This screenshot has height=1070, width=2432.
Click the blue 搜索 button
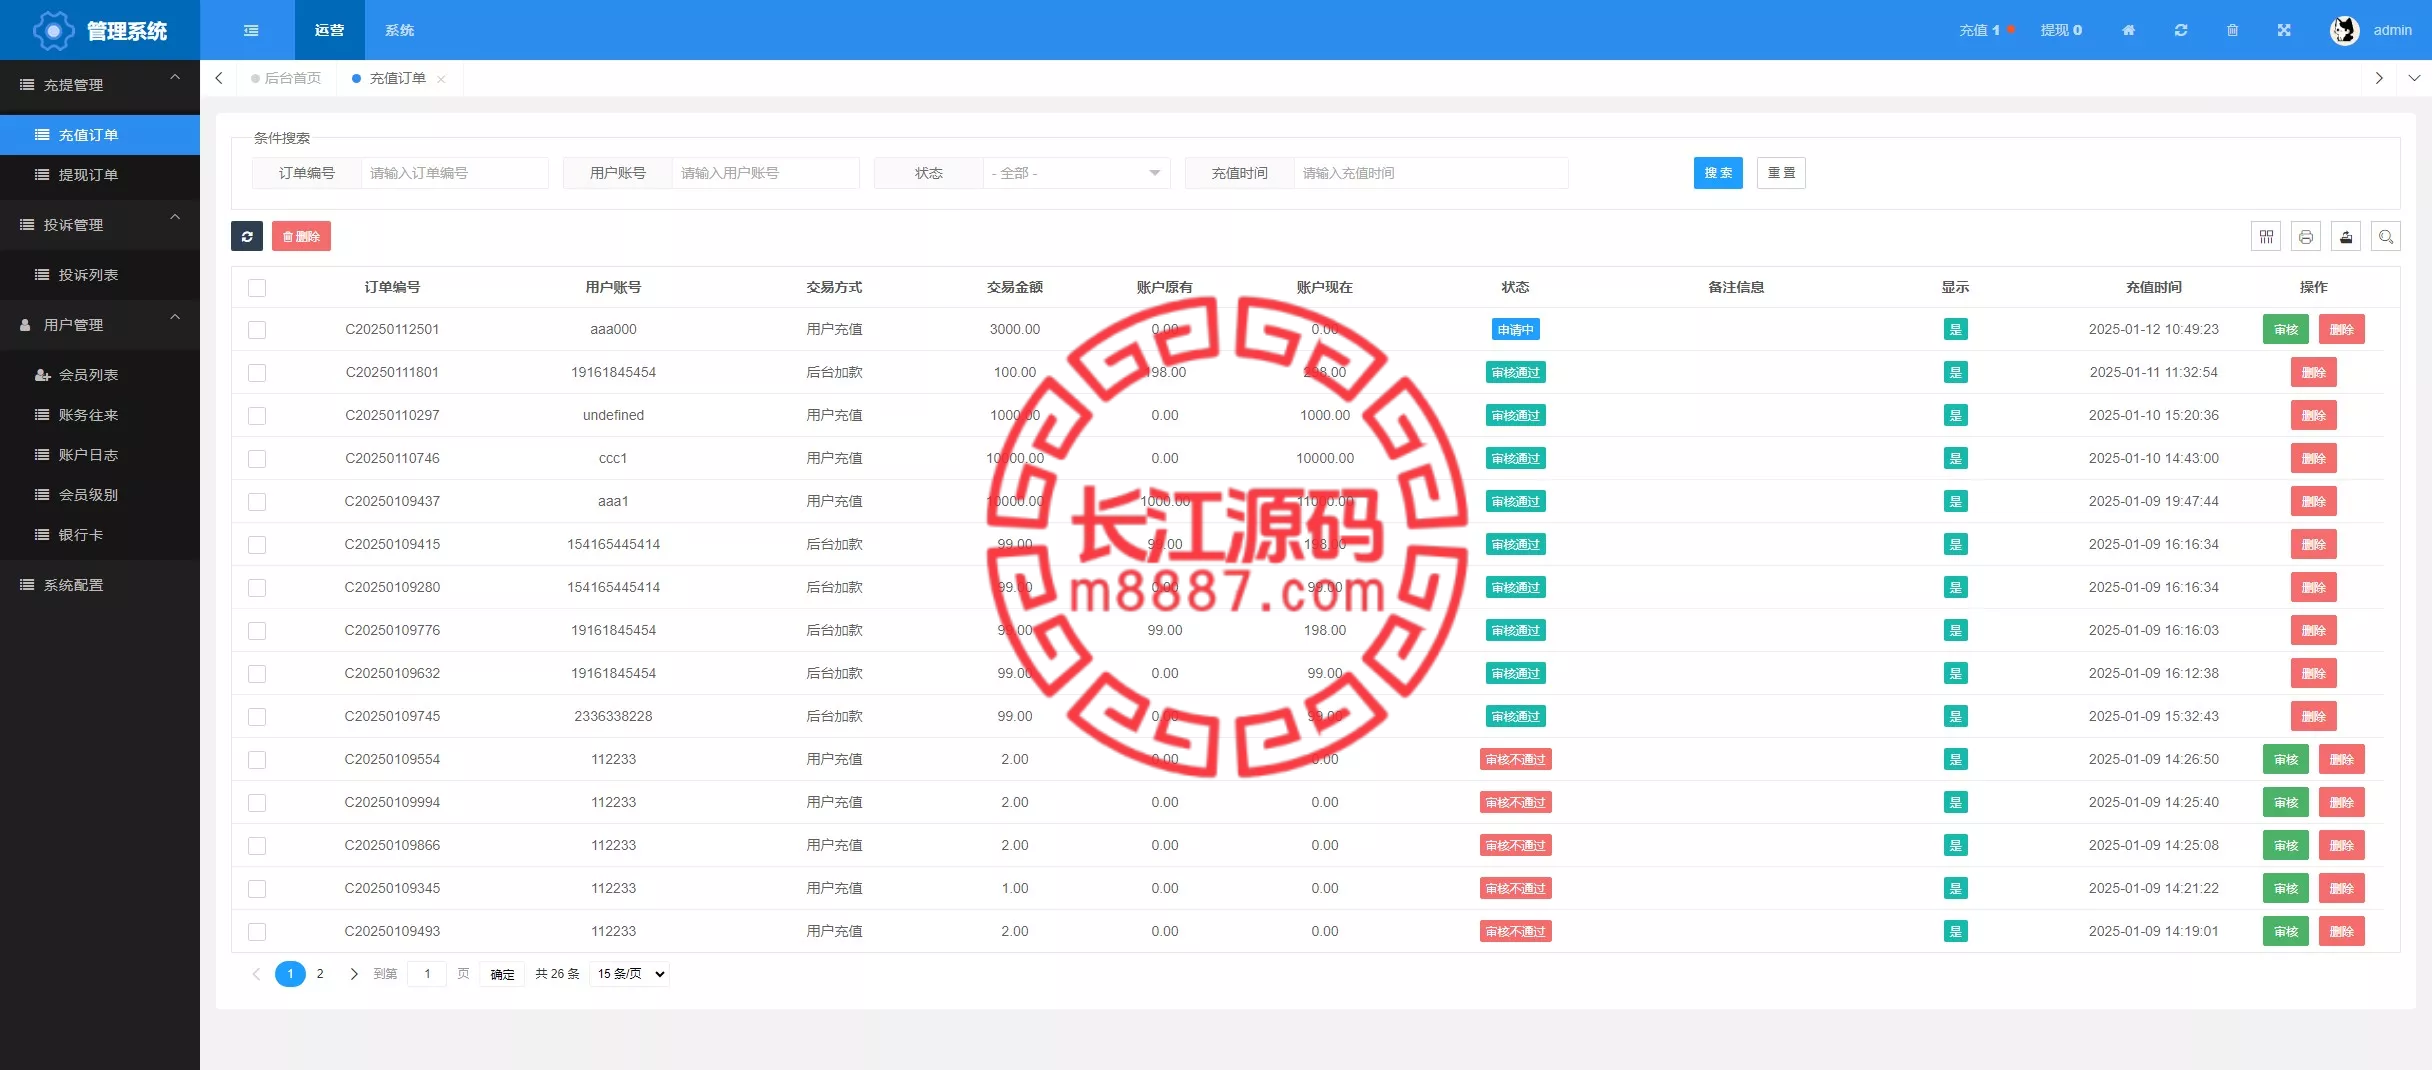pos(1718,173)
